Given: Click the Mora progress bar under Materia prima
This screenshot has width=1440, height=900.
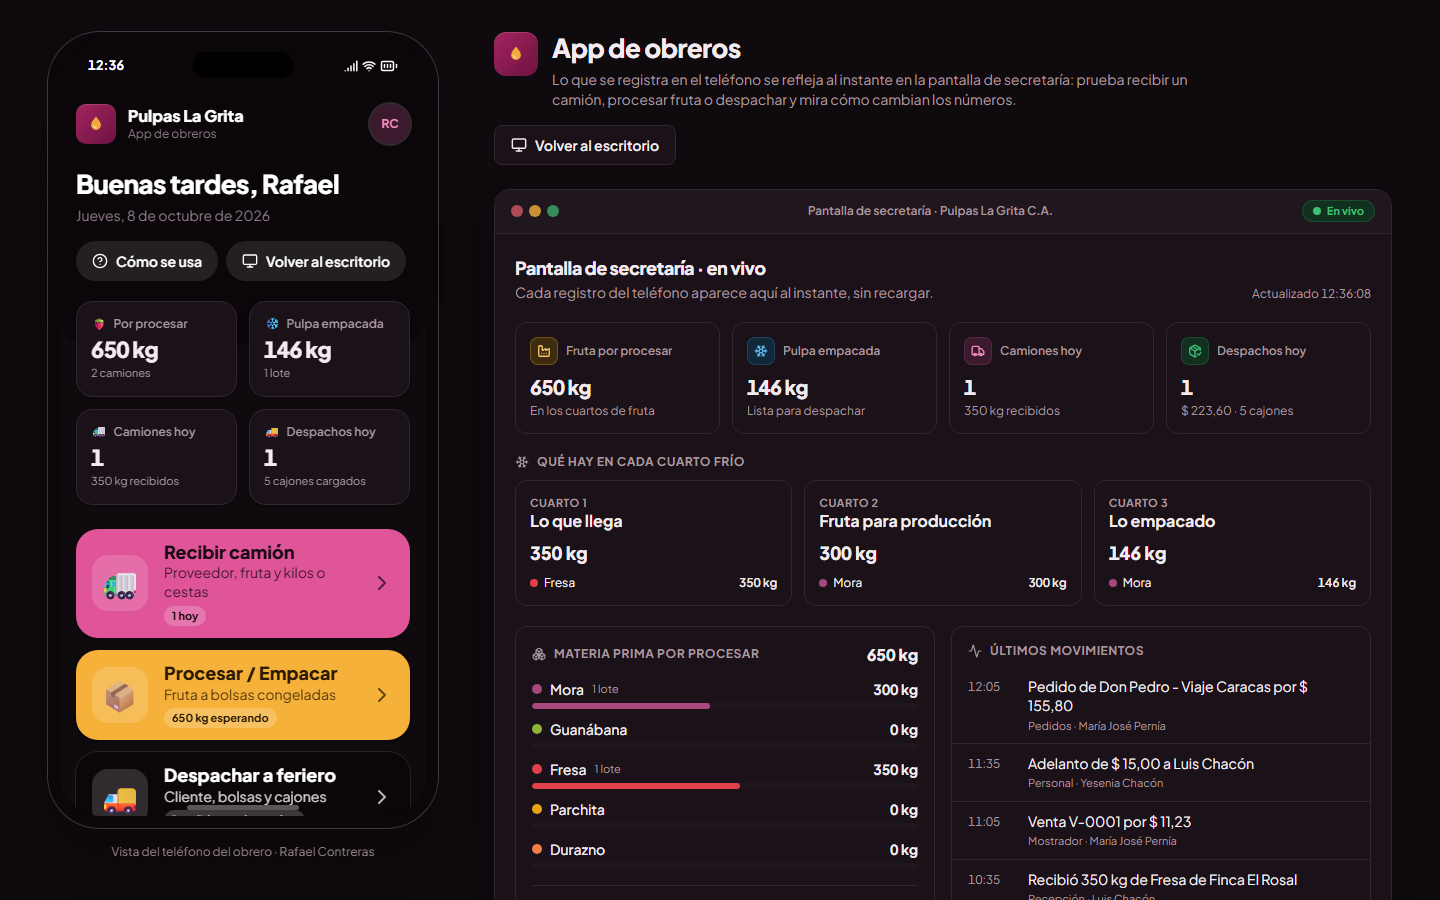Looking at the screenshot, I should [725, 706].
